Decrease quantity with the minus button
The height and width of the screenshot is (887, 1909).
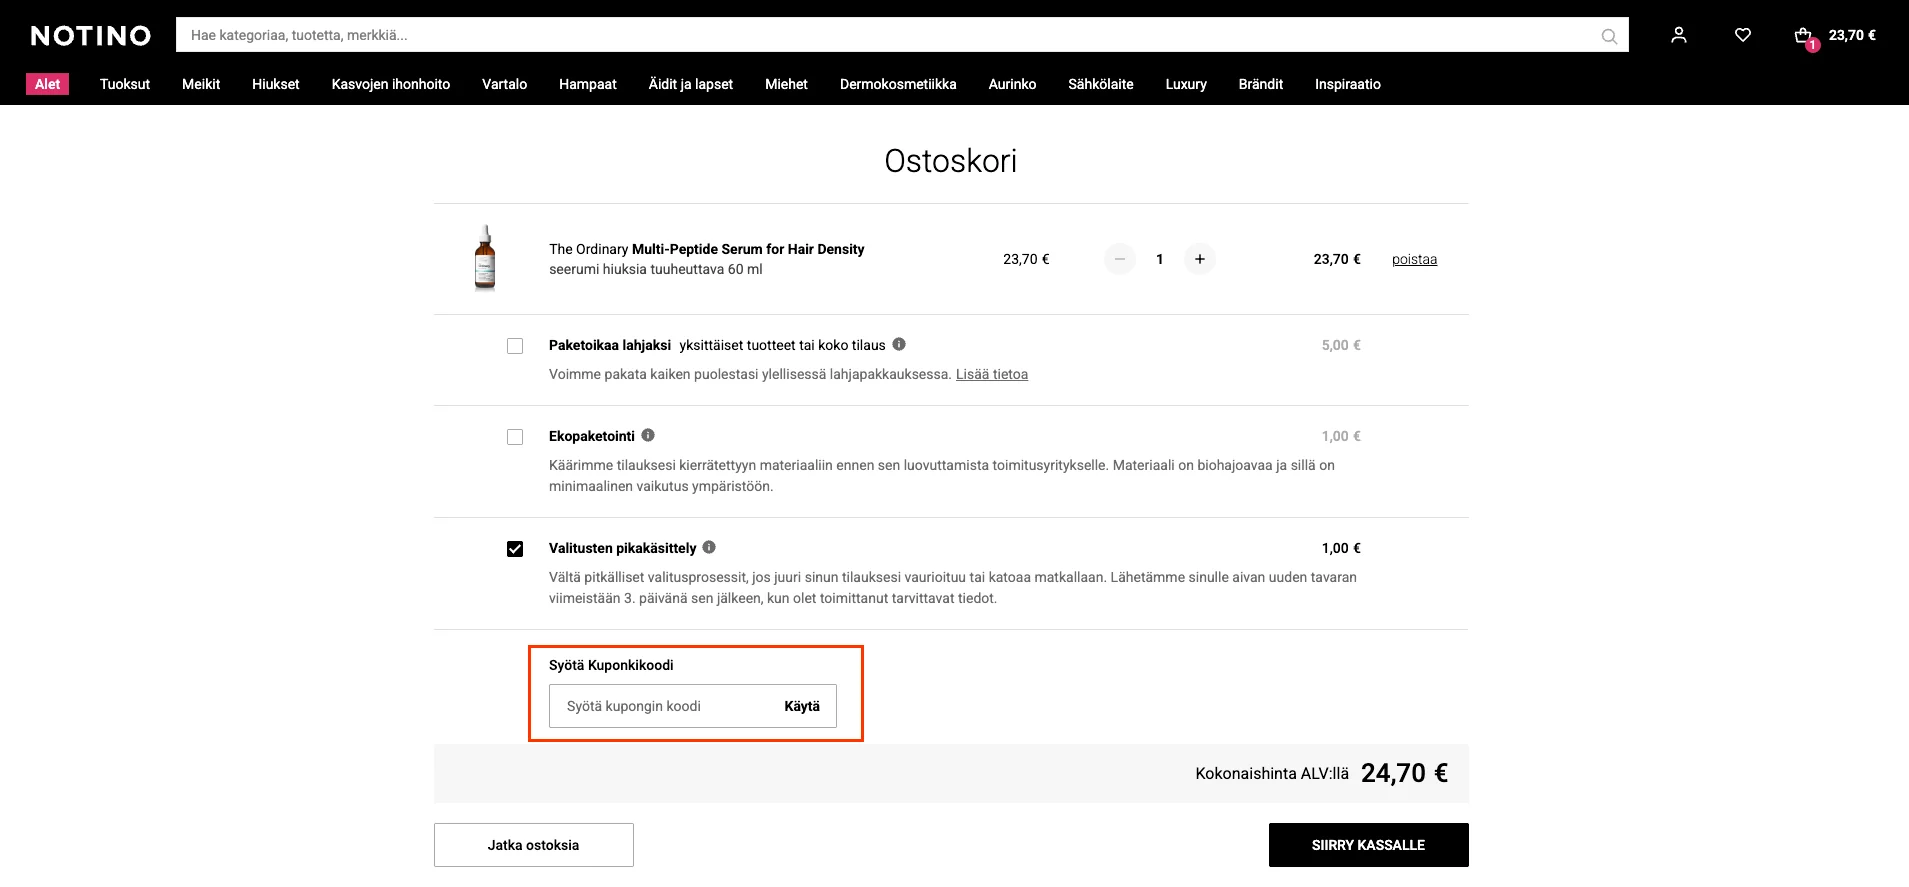(x=1120, y=259)
